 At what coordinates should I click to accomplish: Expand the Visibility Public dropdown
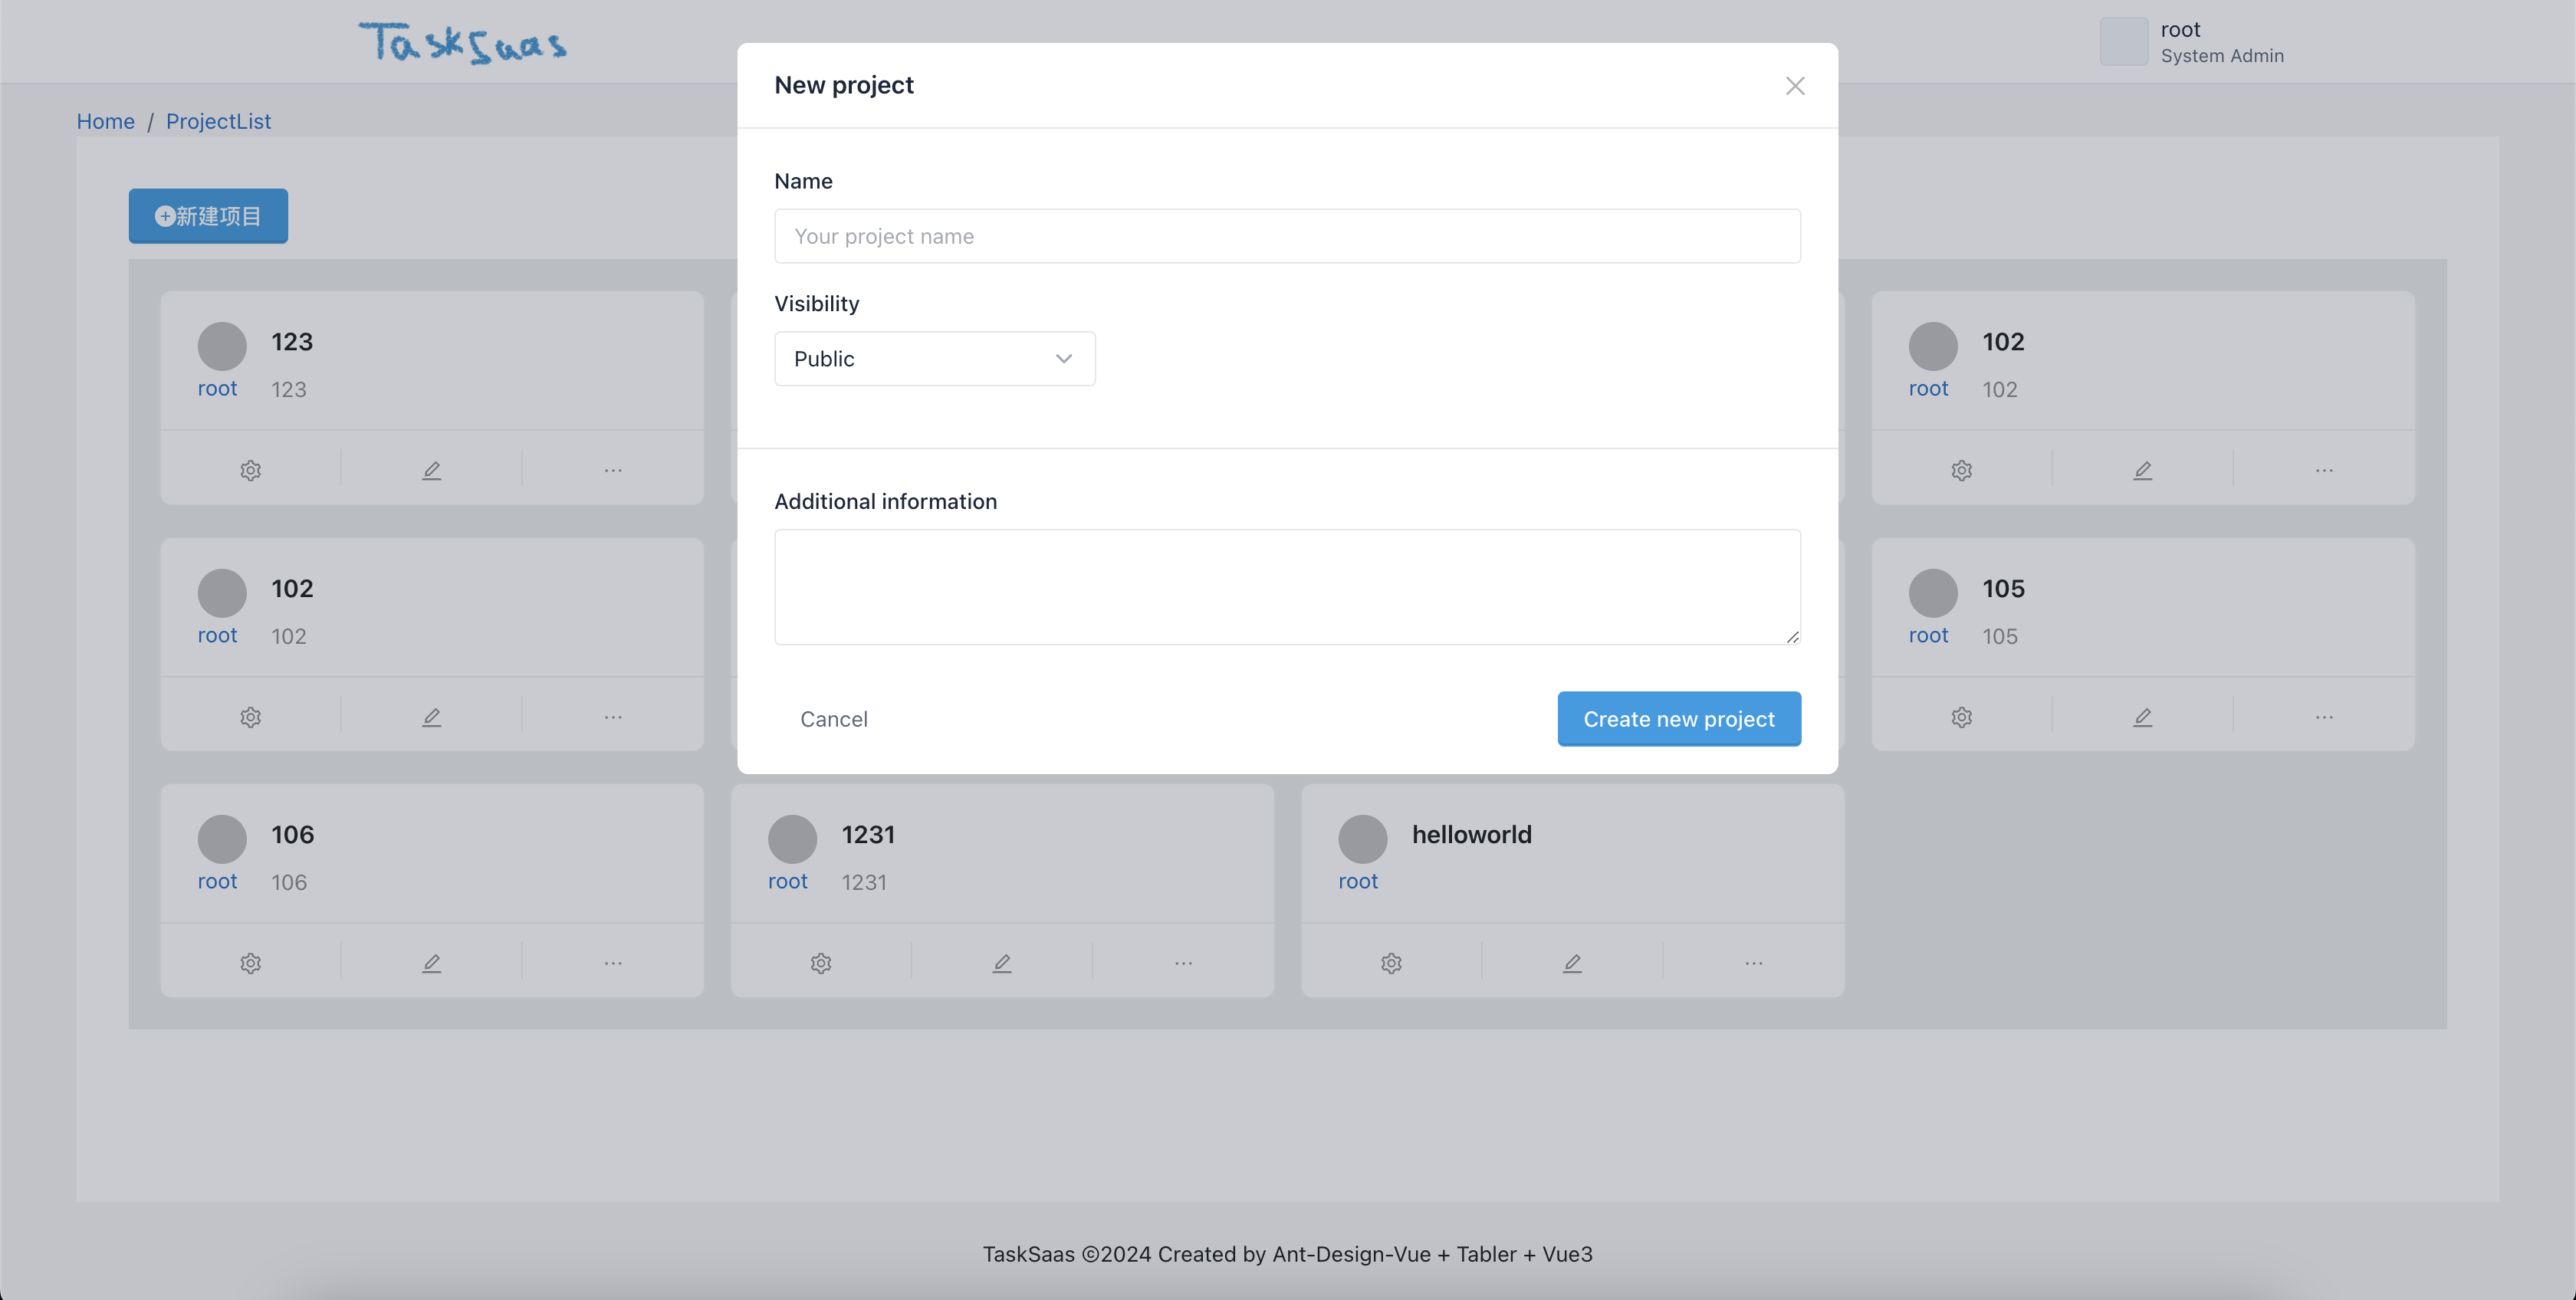pos(934,359)
